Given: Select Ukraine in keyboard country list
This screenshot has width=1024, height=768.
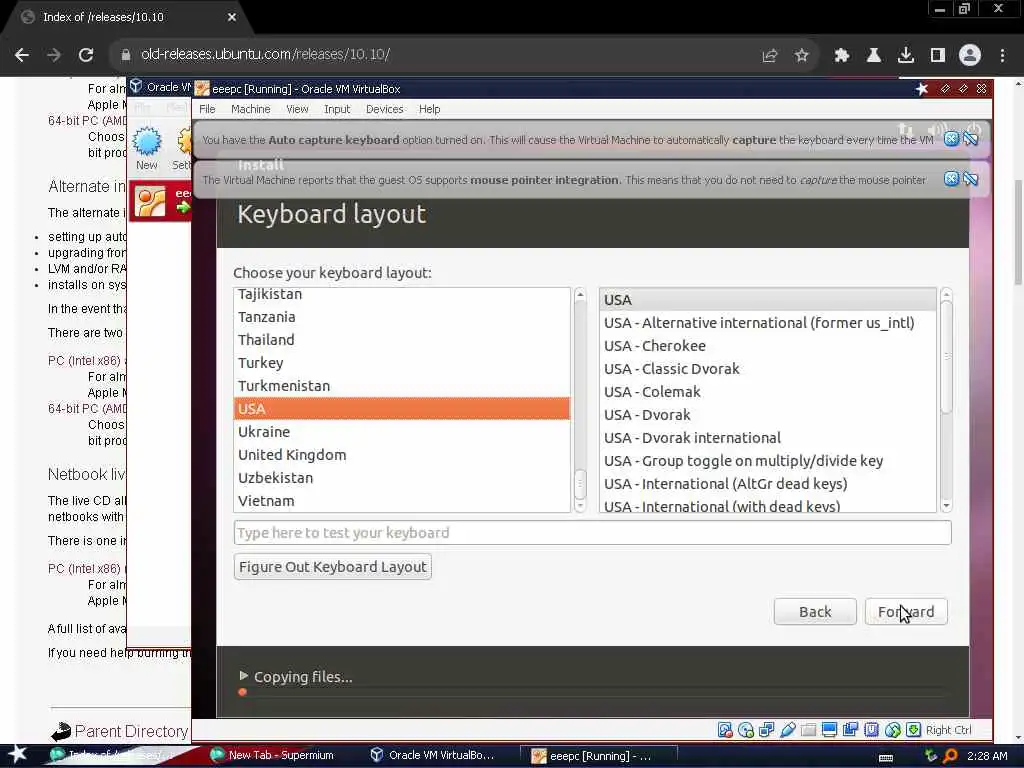Looking at the screenshot, I should 402,432.
